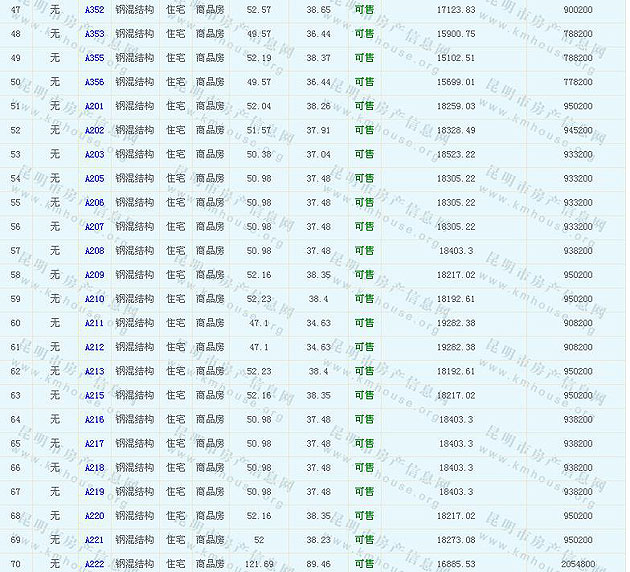Open the A222 room link
This screenshot has width=630, height=572.
94,565
